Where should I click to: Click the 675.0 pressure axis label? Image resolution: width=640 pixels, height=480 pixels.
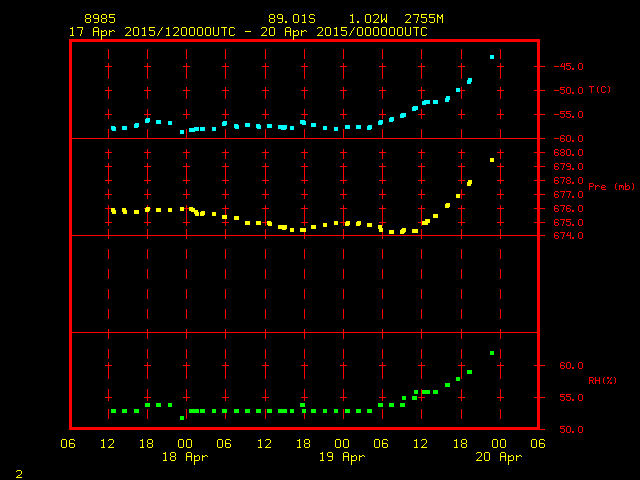tap(569, 222)
